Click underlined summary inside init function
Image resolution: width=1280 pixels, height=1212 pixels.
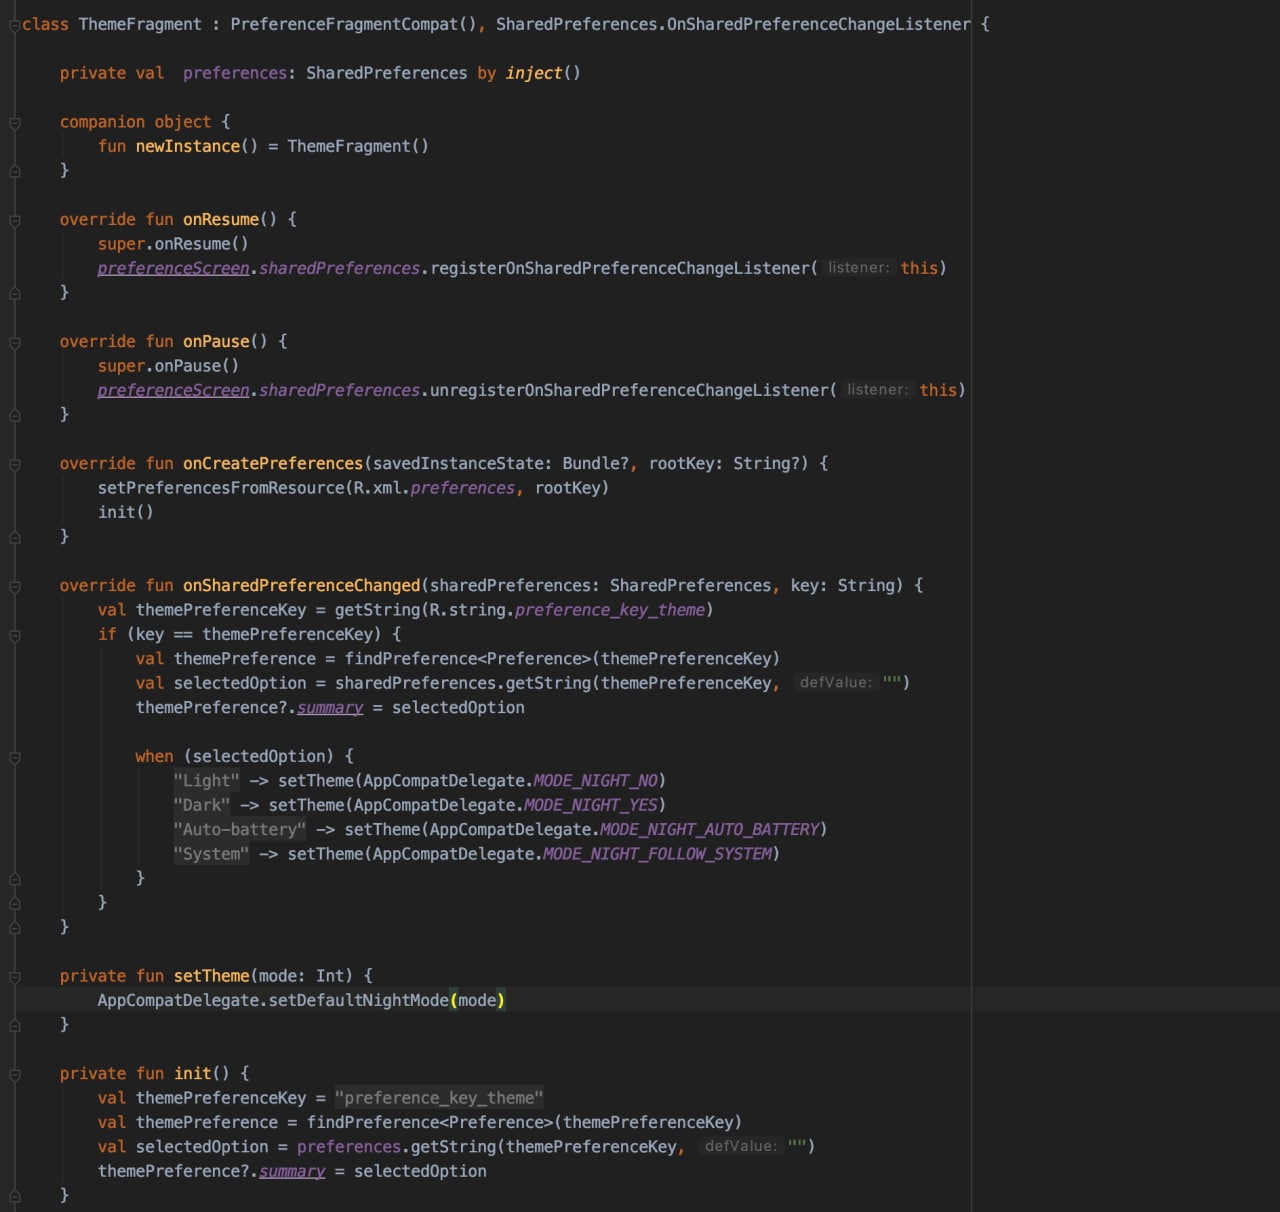tap(292, 1171)
